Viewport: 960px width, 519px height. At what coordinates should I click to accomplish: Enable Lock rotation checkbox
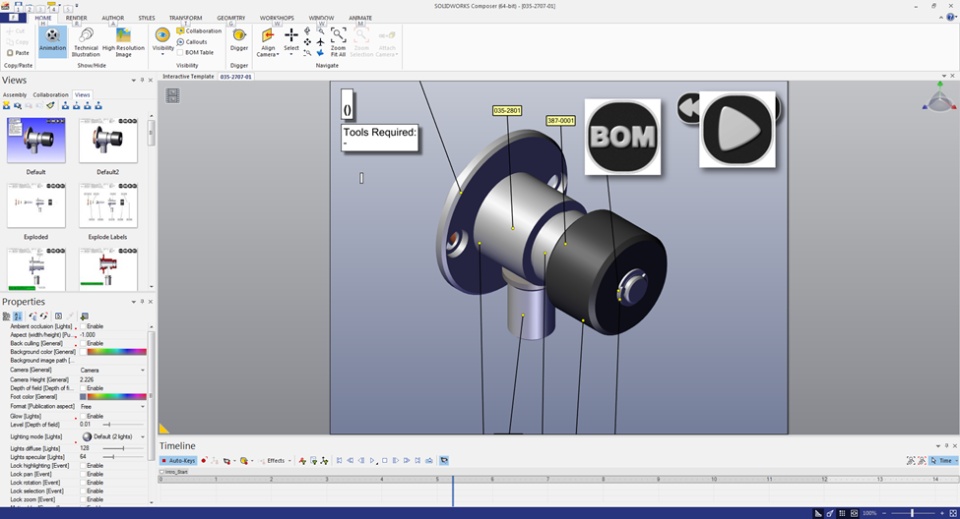pos(83,483)
